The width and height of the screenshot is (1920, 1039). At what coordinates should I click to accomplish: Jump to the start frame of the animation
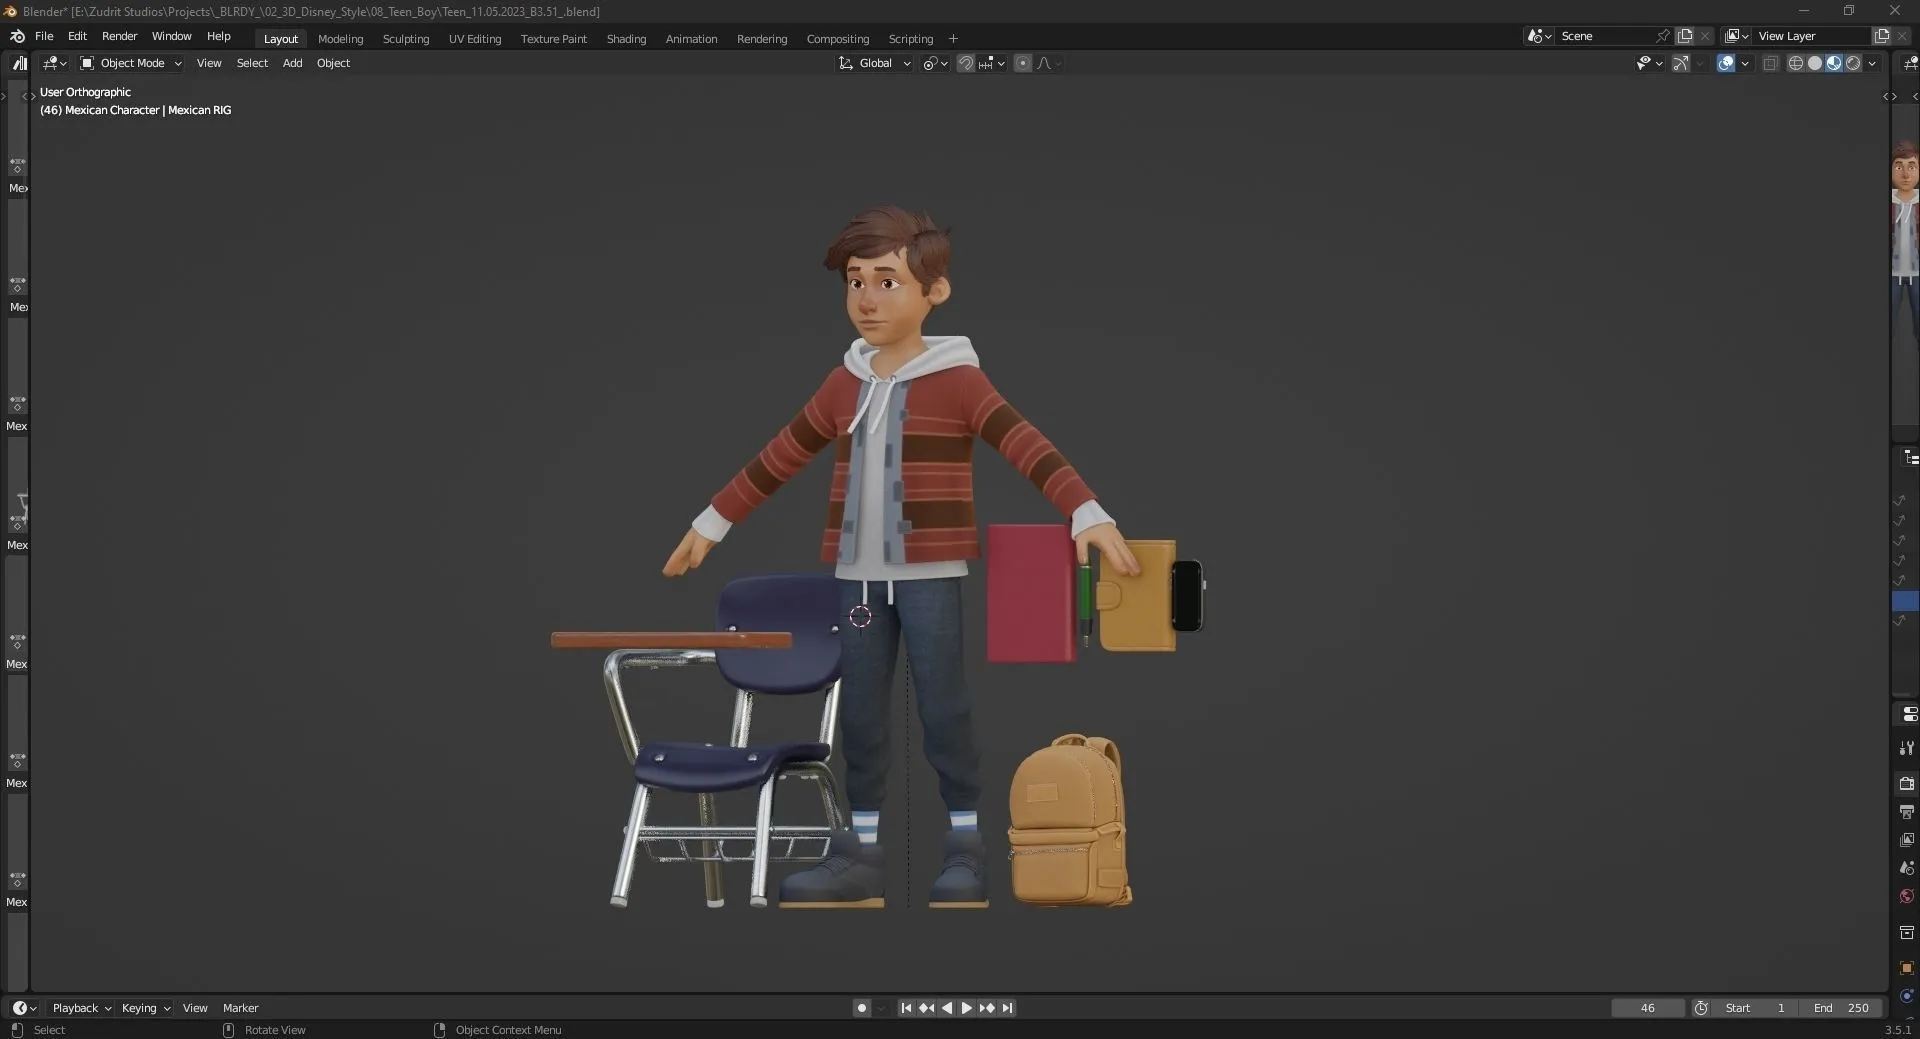pyautogui.click(x=905, y=1008)
